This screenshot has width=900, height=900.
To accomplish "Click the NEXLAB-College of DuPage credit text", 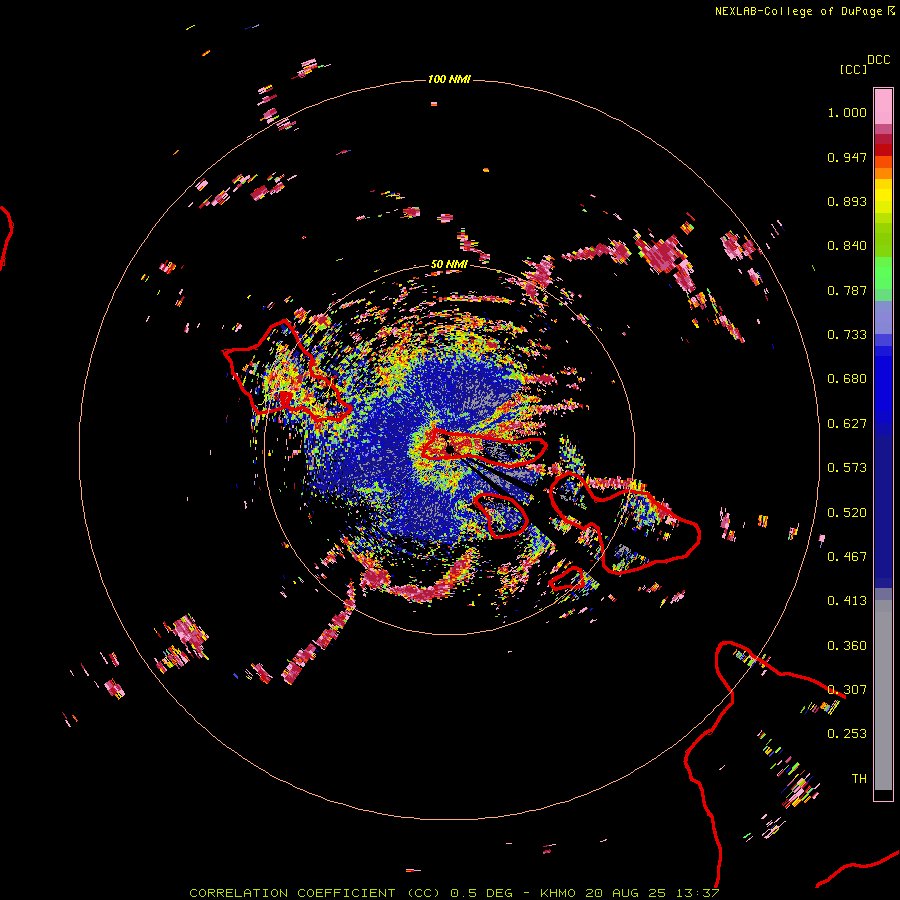I will [798, 11].
